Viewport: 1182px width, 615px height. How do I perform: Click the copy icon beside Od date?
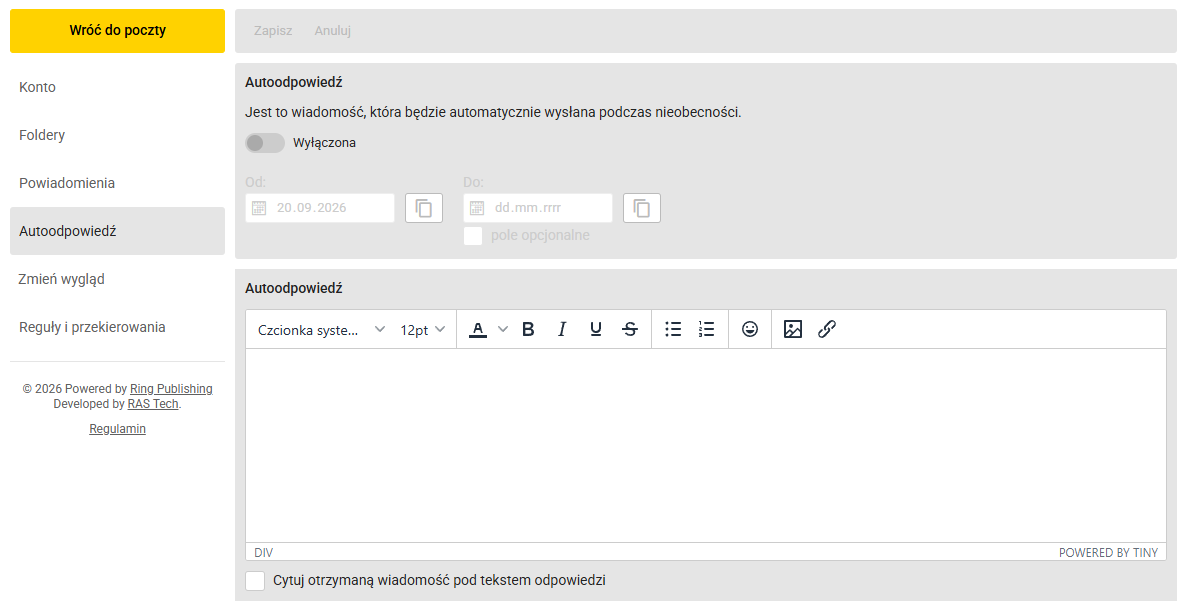(x=424, y=208)
